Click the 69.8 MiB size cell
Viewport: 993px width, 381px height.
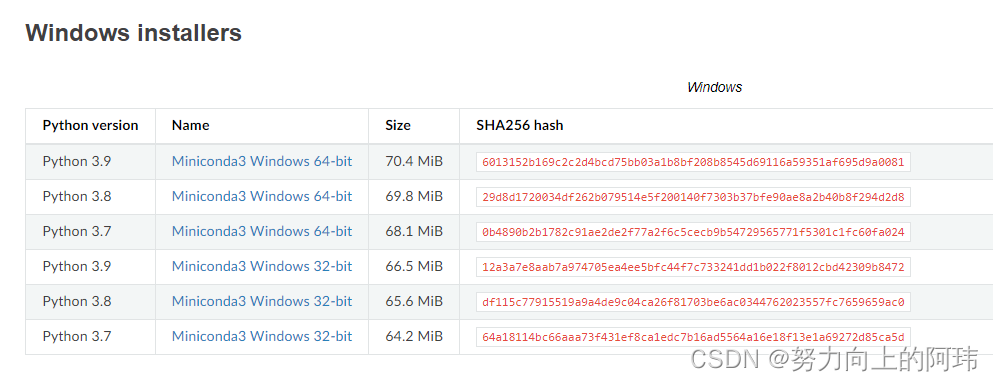tap(414, 196)
